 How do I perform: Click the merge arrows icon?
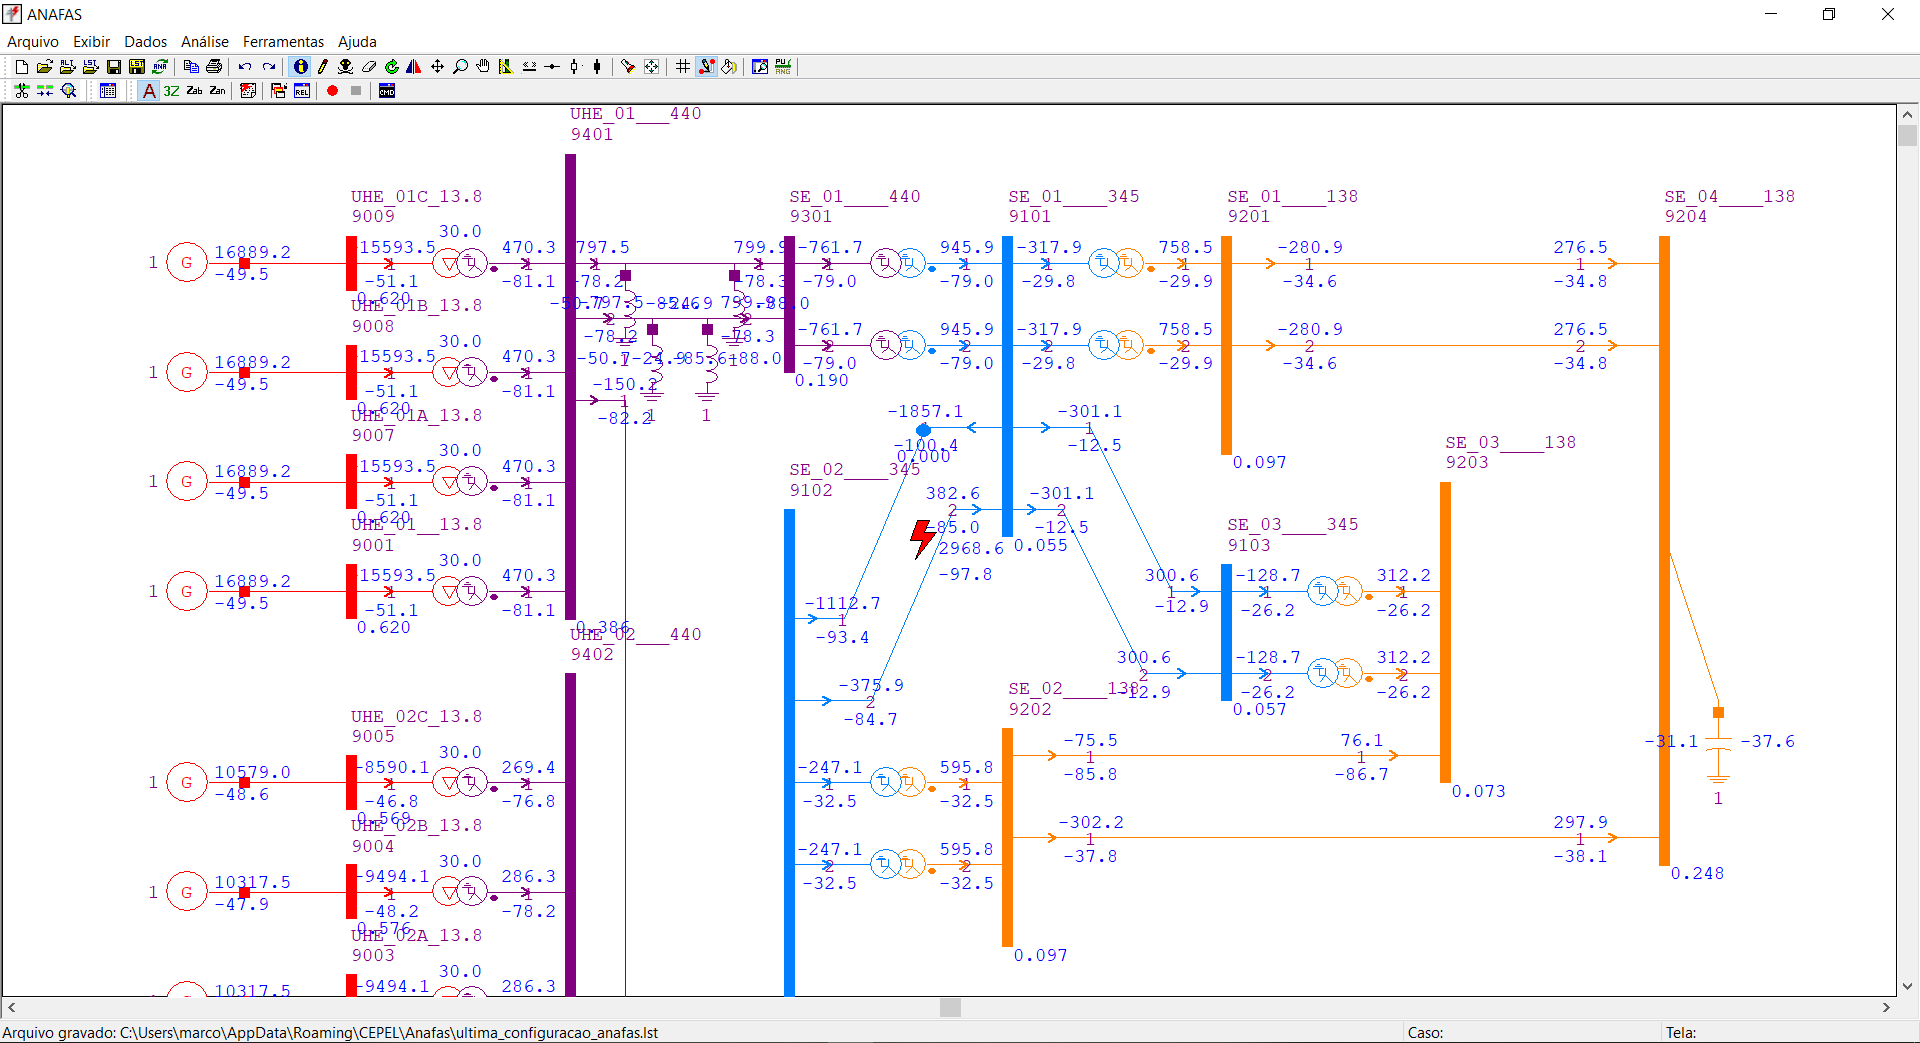45,91
